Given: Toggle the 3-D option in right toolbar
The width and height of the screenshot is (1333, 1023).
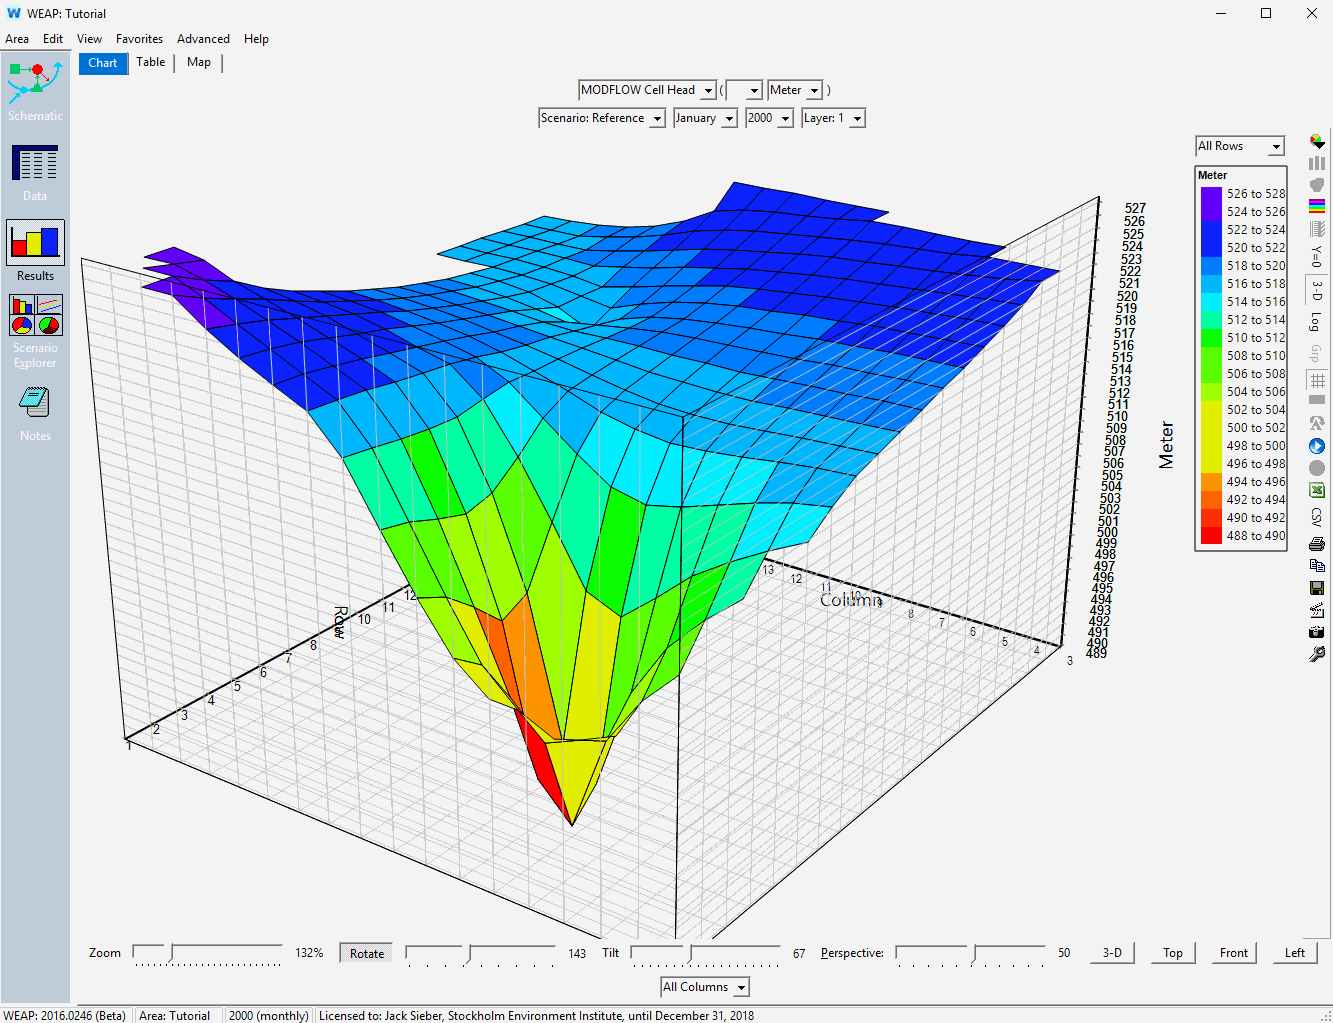Looking at the screenshot, I should tap(1317, 290).
